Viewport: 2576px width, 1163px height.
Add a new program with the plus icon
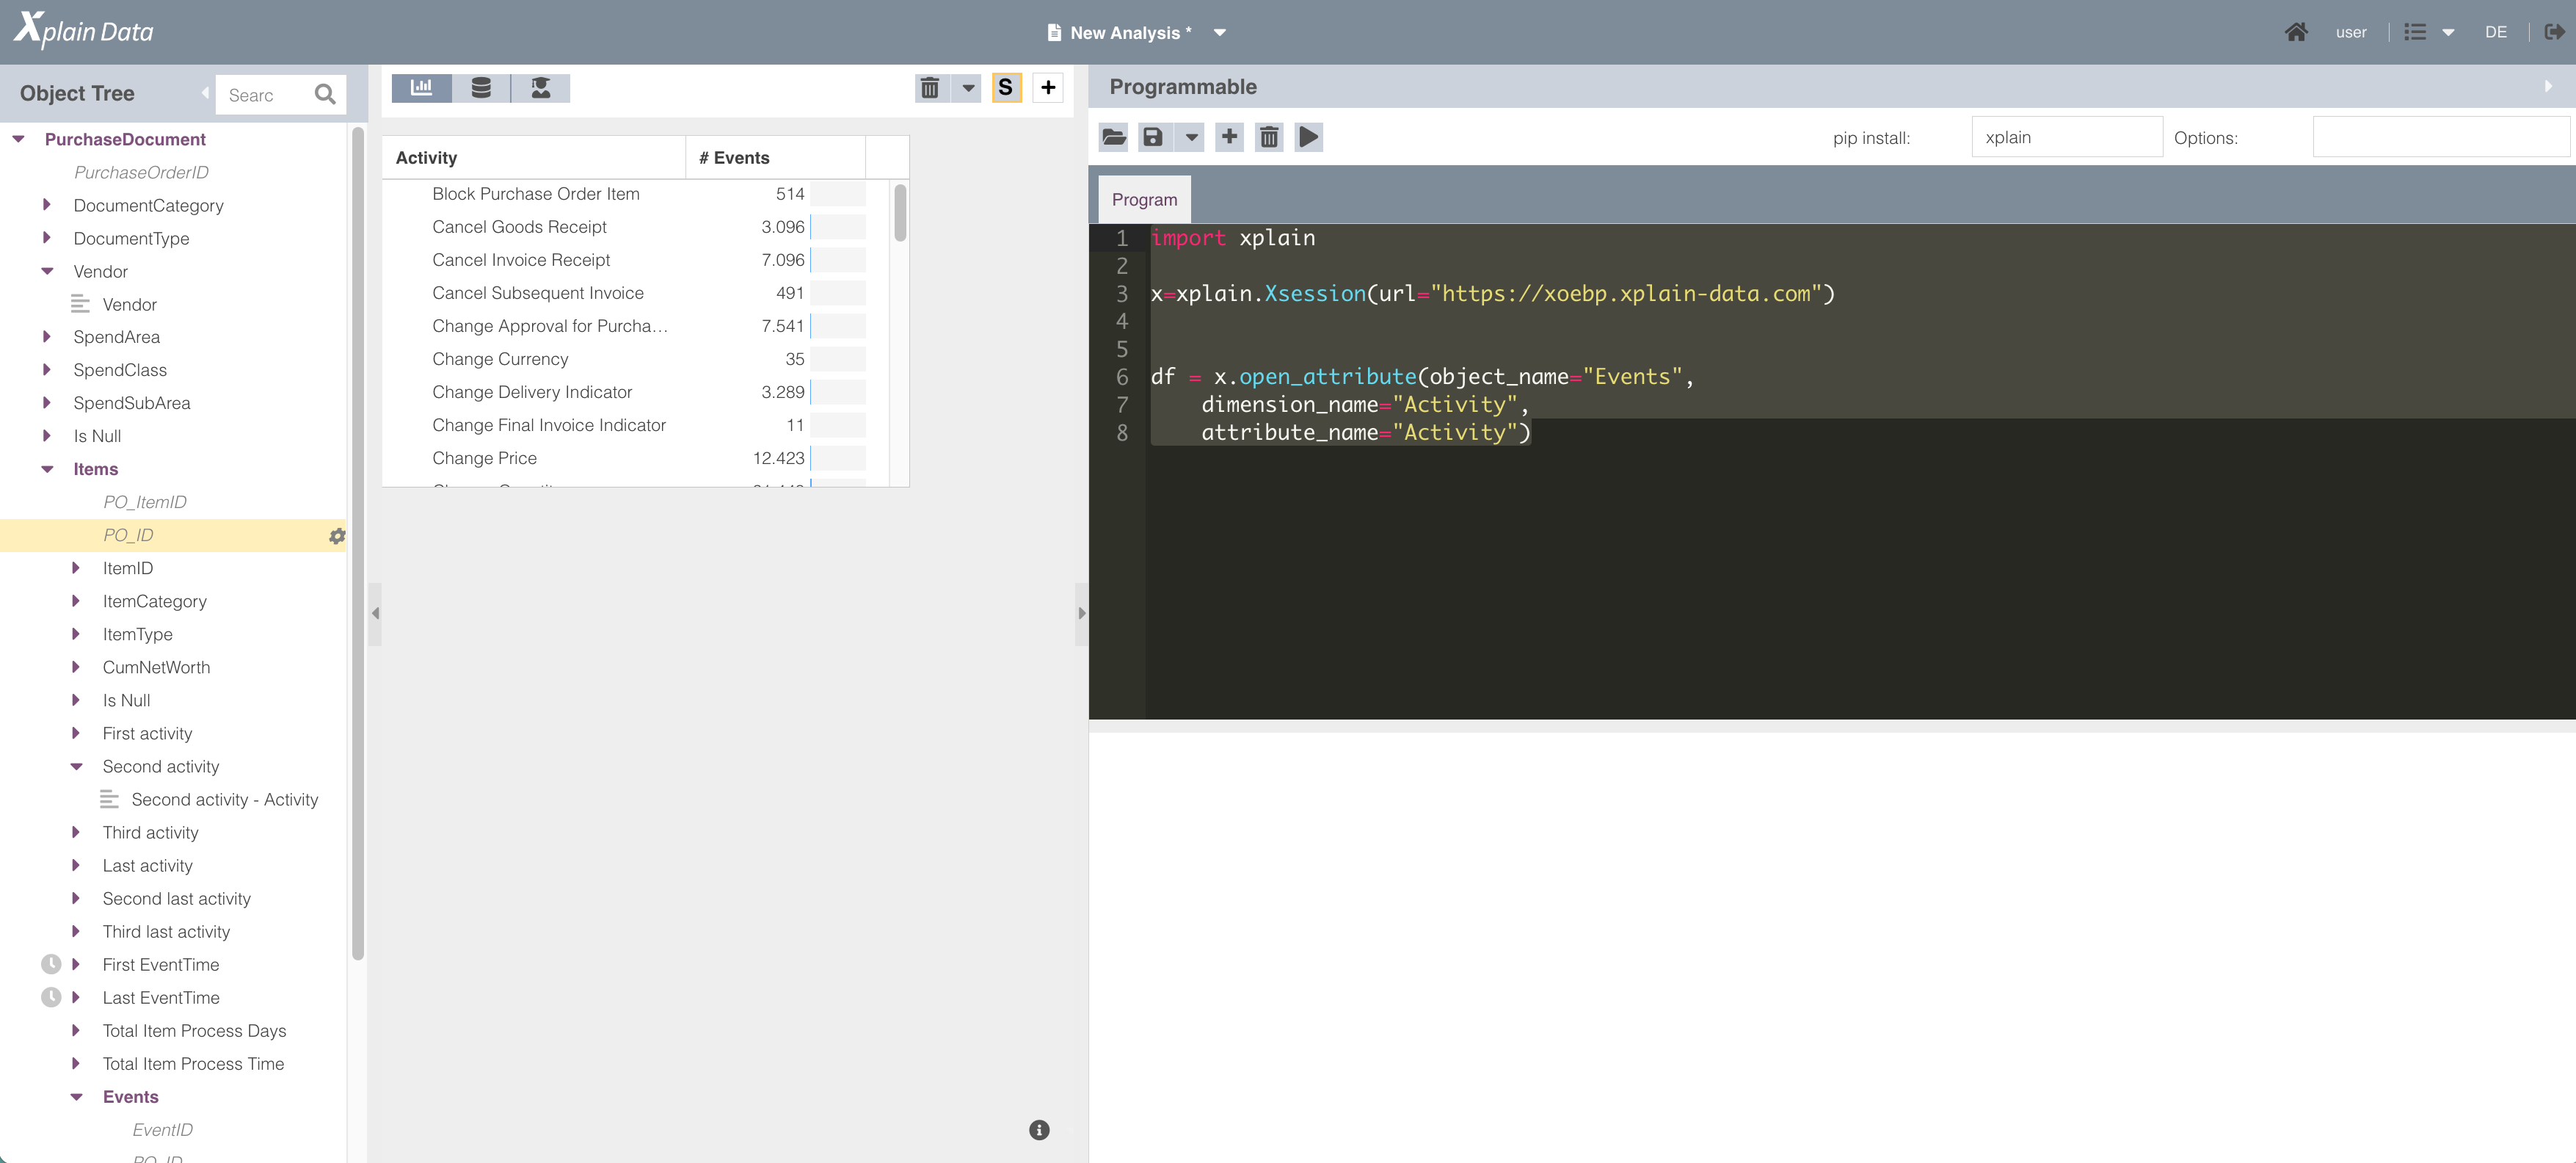click(1230, 137)
